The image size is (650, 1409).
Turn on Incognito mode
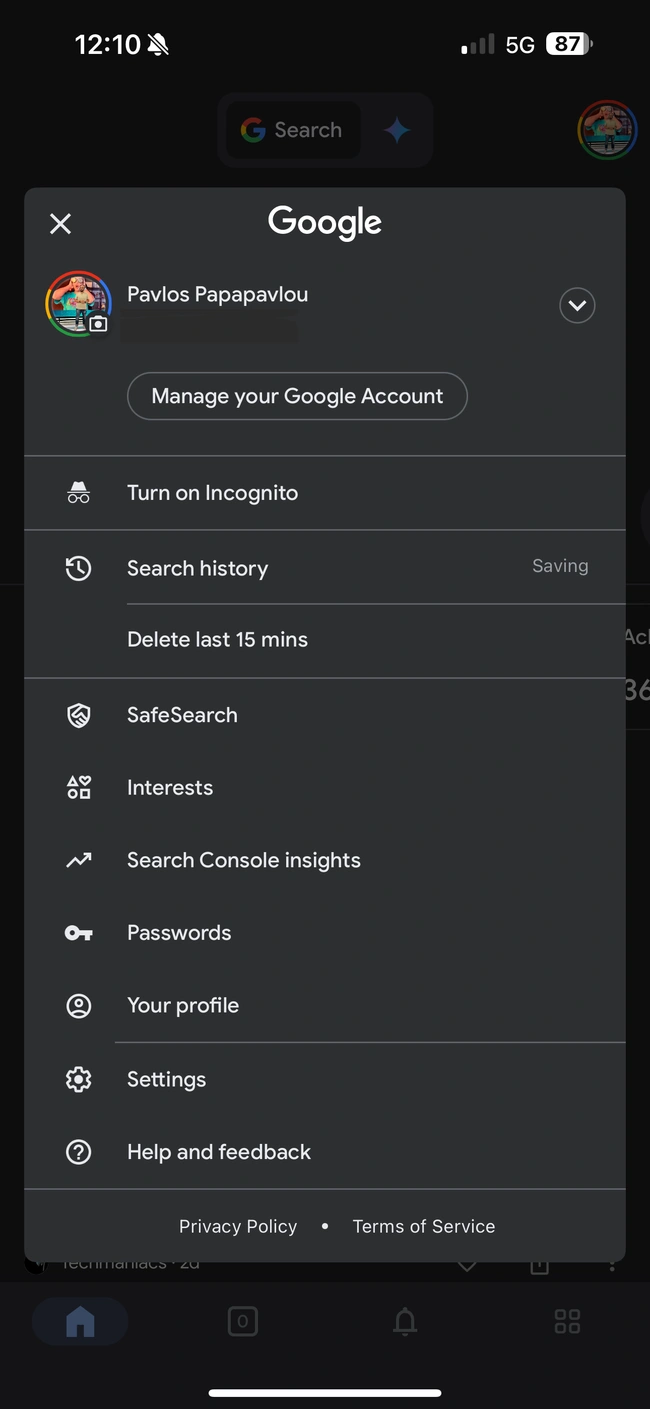(212, 493)
